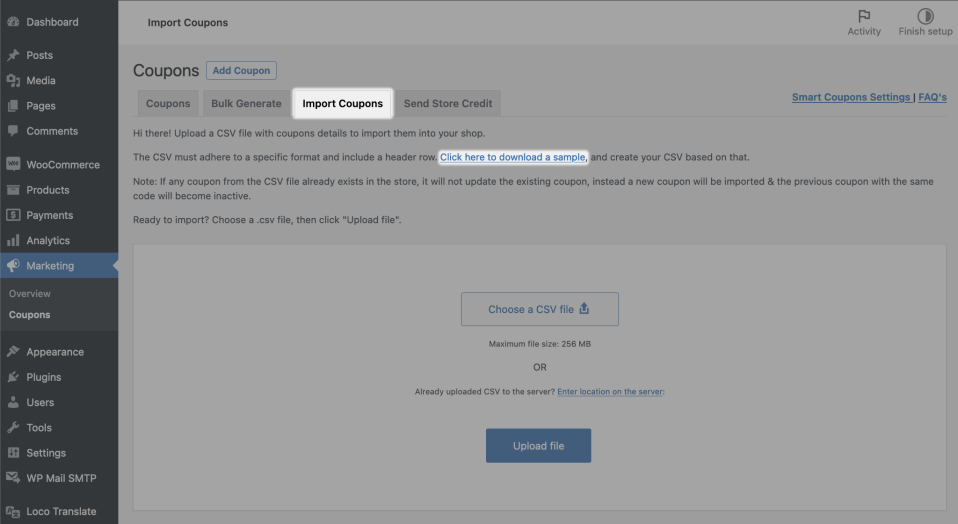Image resolution: width=958 pixels, height=524 pixels.
Task: Click the Add Coupon button
Action: point(241,70)
